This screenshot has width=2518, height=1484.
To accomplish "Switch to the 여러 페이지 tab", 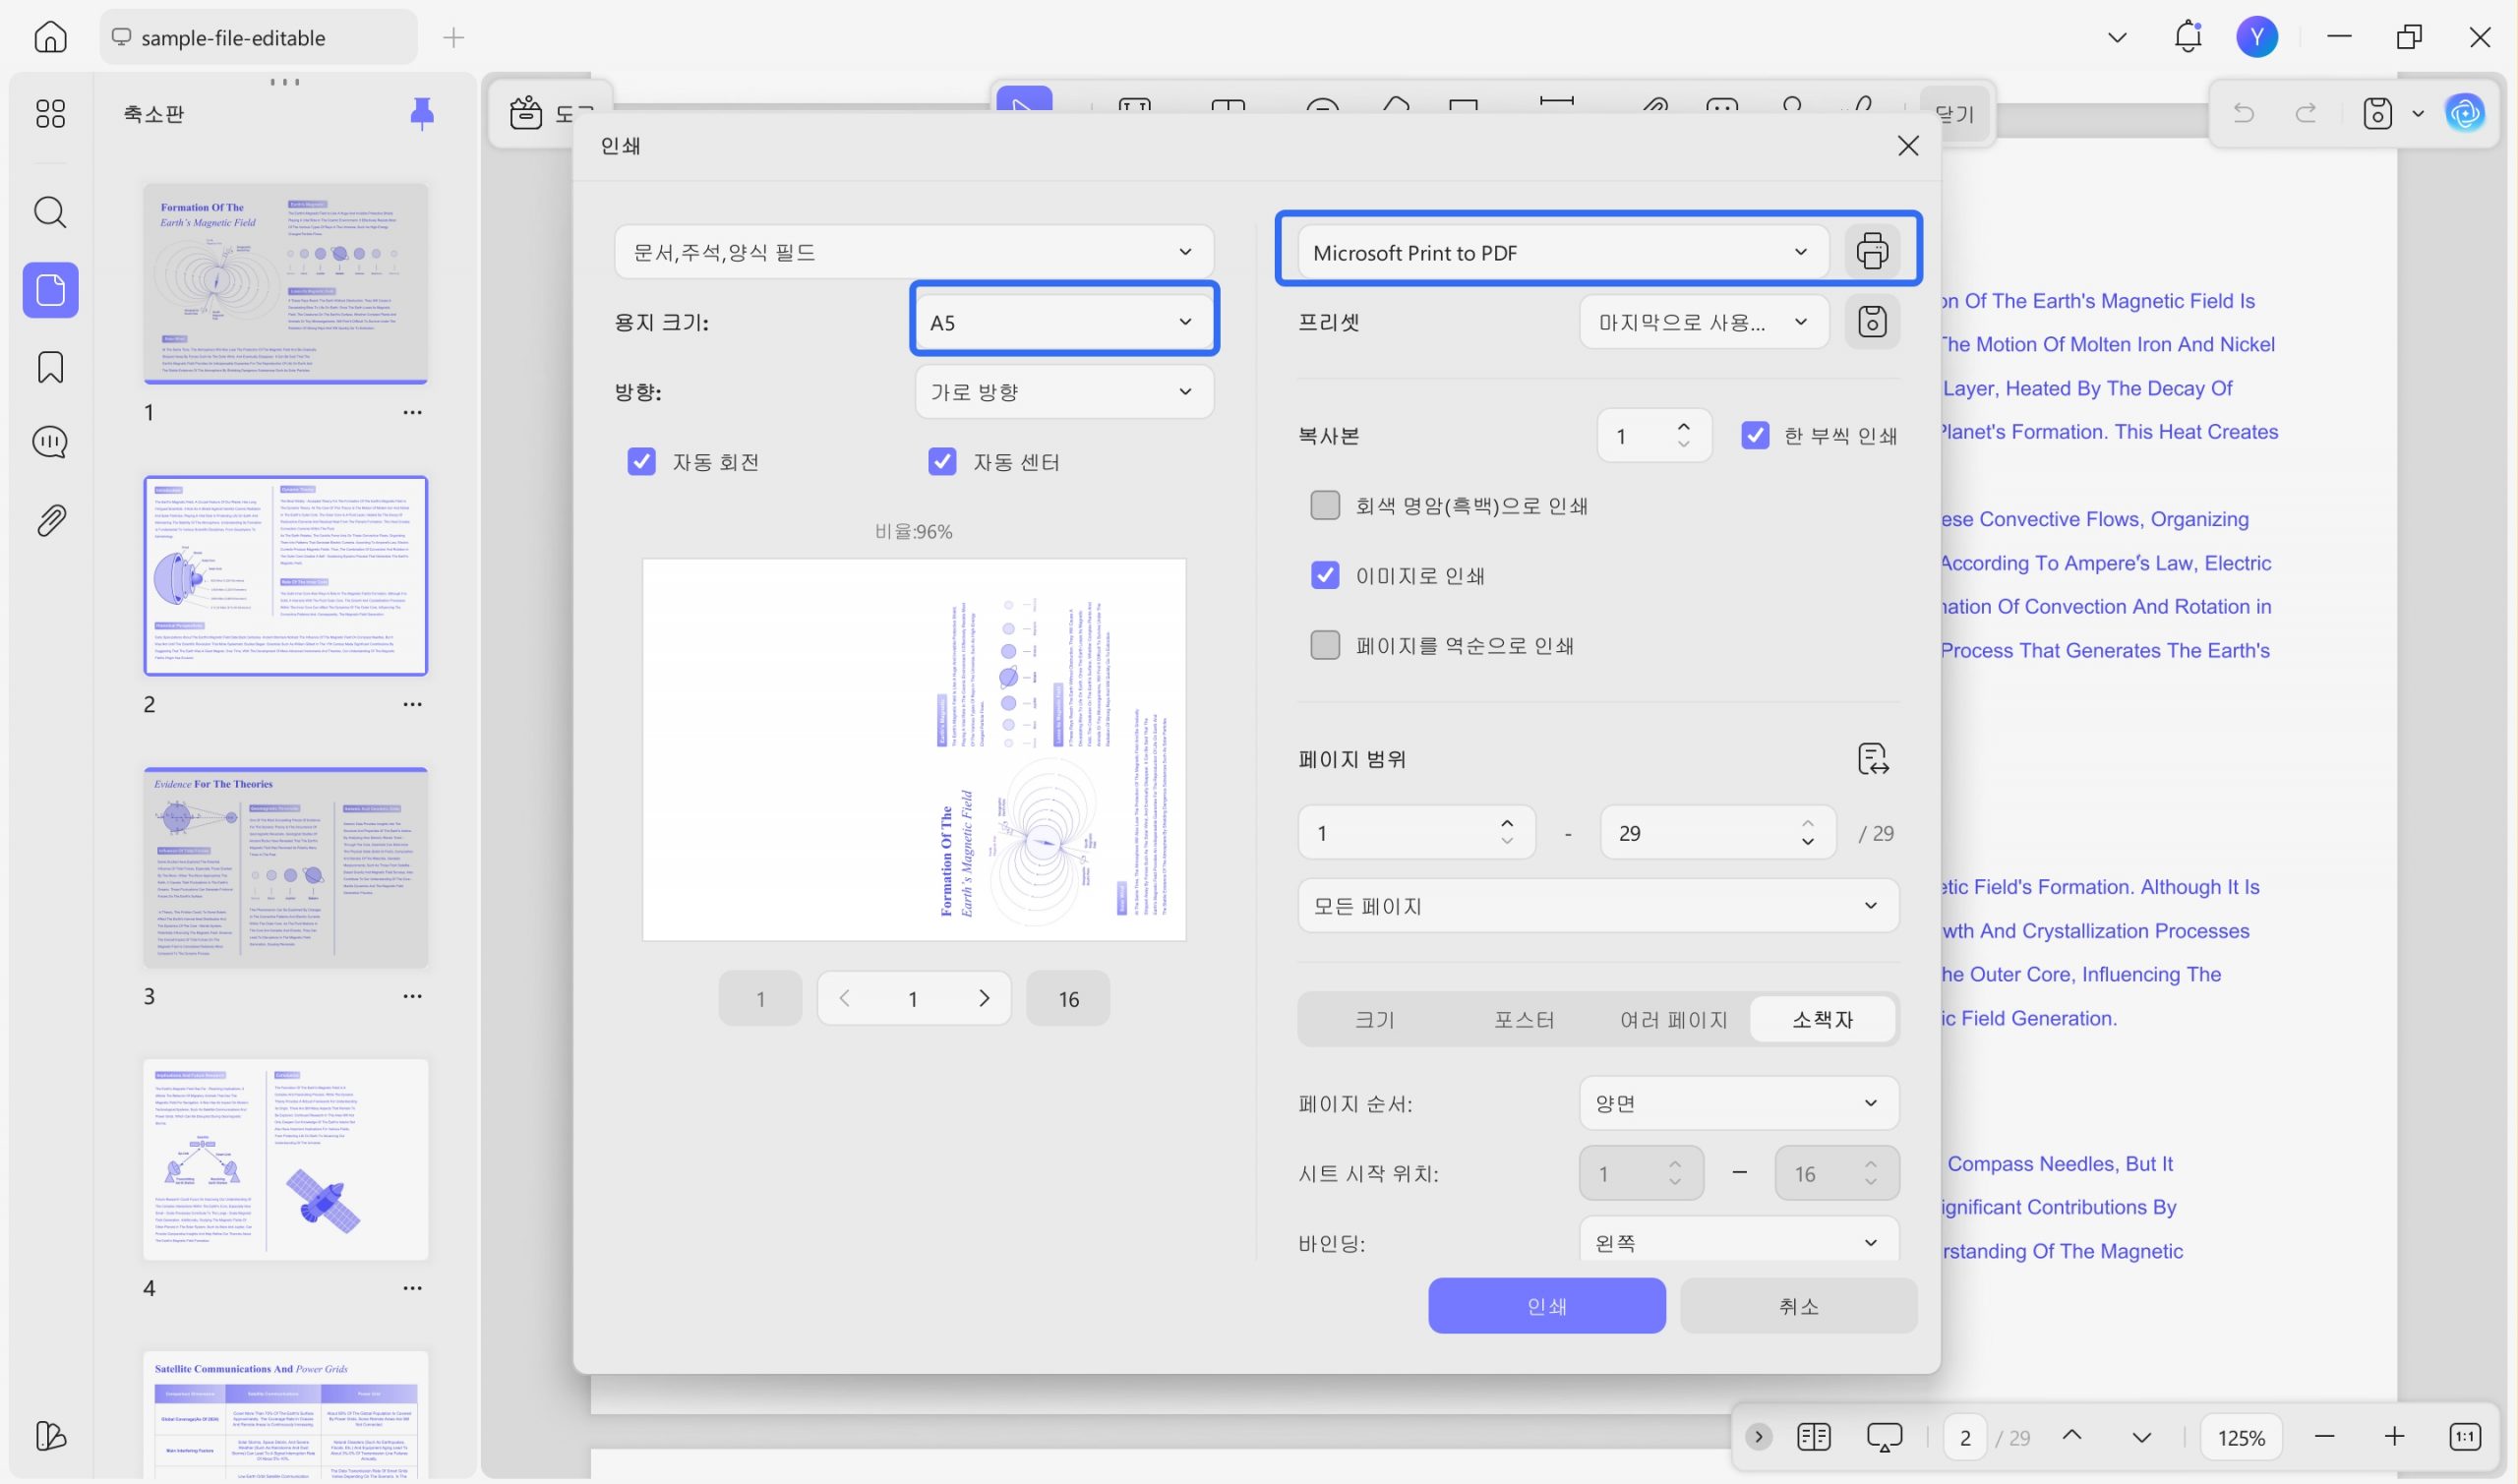I will 1674,1020.
